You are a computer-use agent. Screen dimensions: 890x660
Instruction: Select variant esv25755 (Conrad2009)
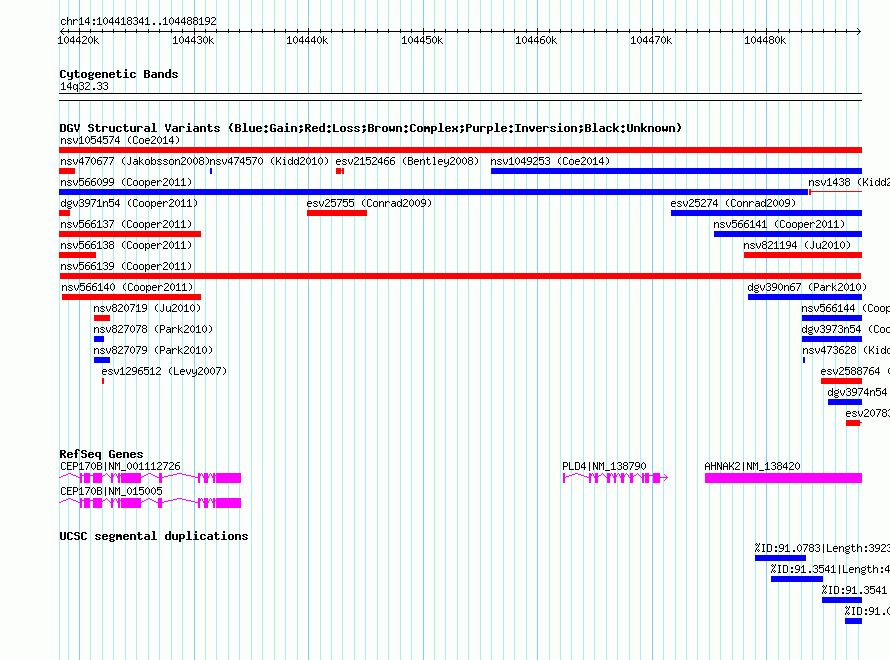point(369,203)
